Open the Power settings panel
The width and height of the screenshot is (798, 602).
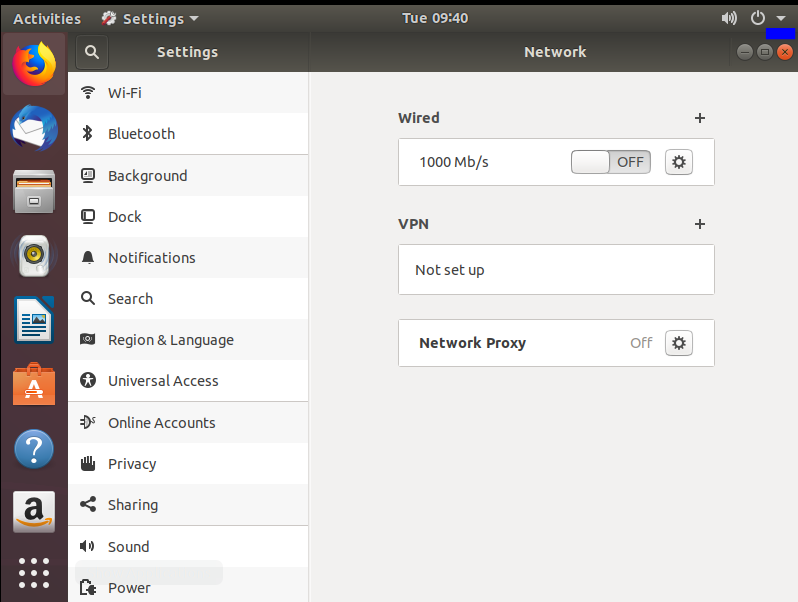188,587
